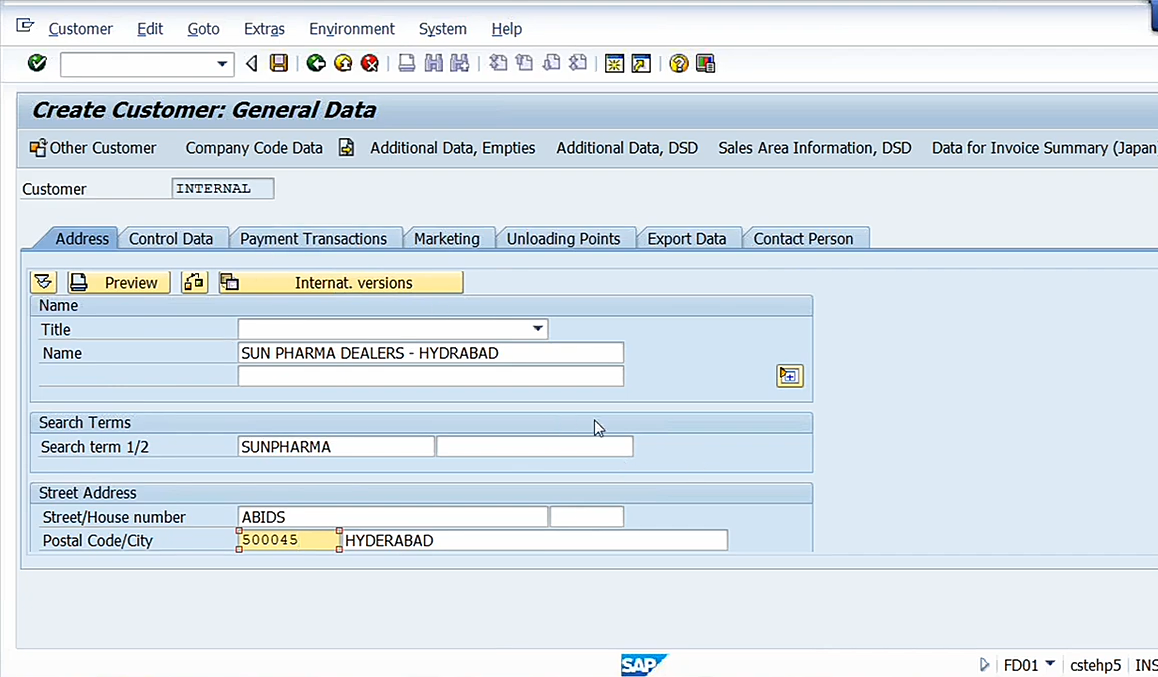This screenshot has height=677, width=1158.
Task: Click the empty second name line field
Action: (431, 376)
